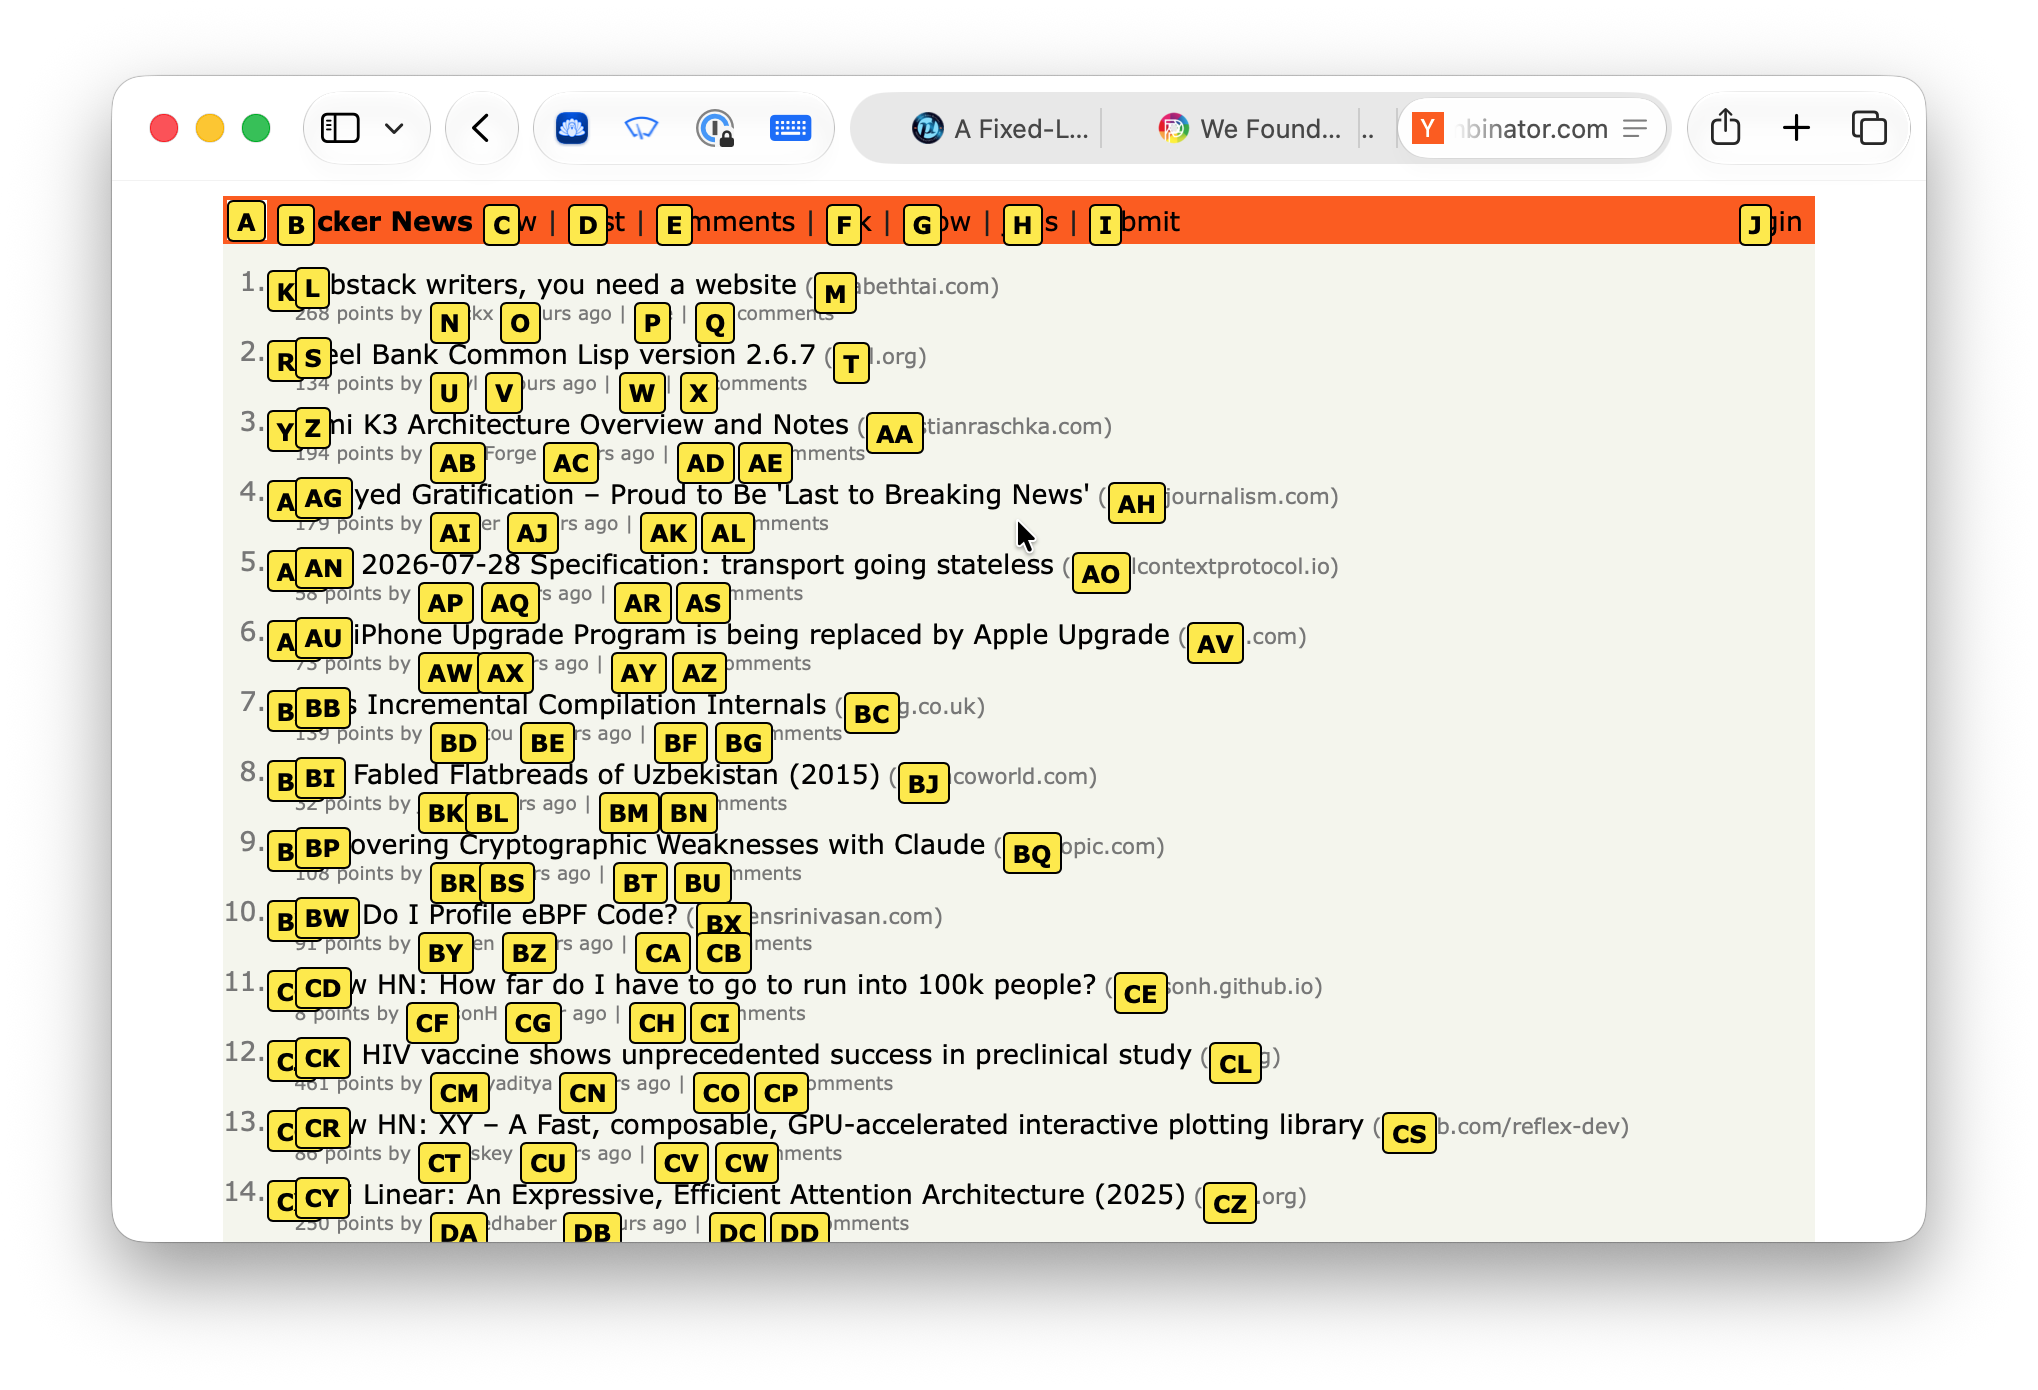Click the Share toolbar icon
The width and height of the screenshot is (2038, 1390).
1726,127
